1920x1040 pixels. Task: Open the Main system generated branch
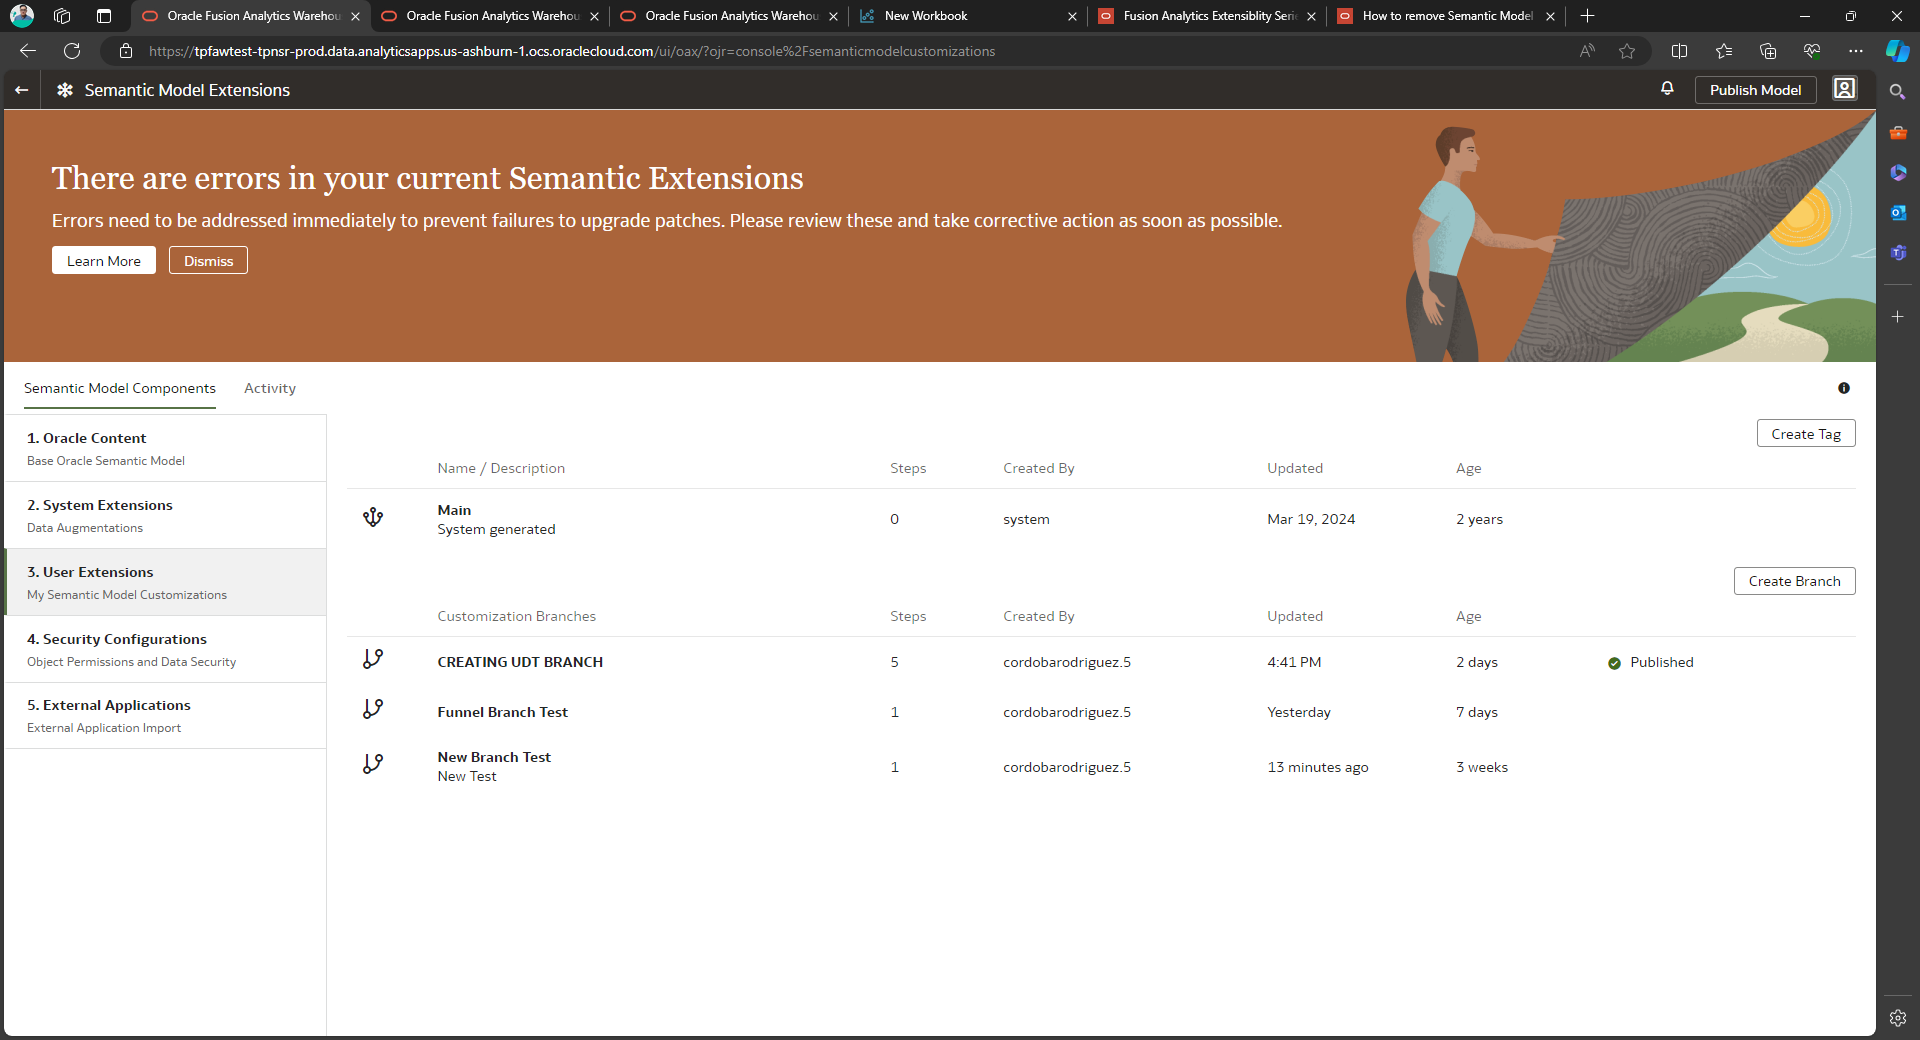pos(1101,519)
